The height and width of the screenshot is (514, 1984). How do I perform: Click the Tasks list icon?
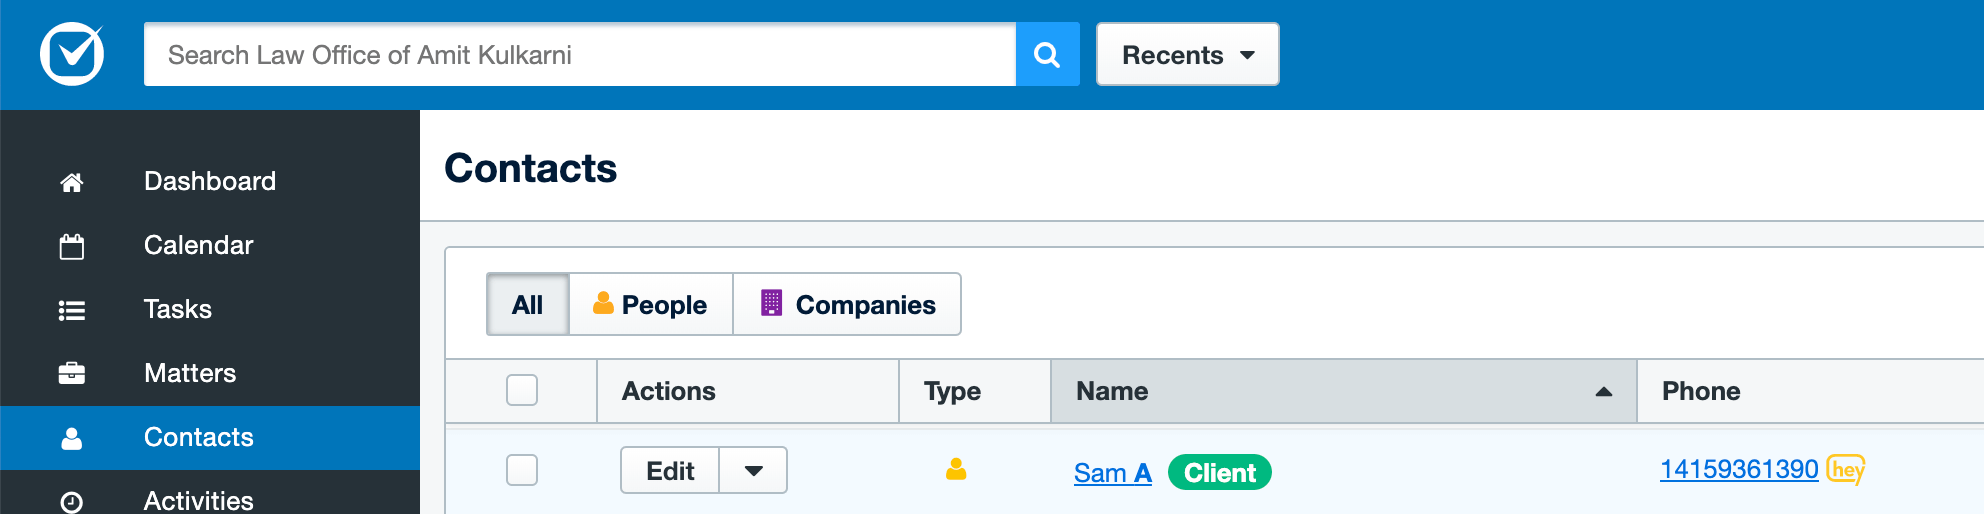pos(72,310)
